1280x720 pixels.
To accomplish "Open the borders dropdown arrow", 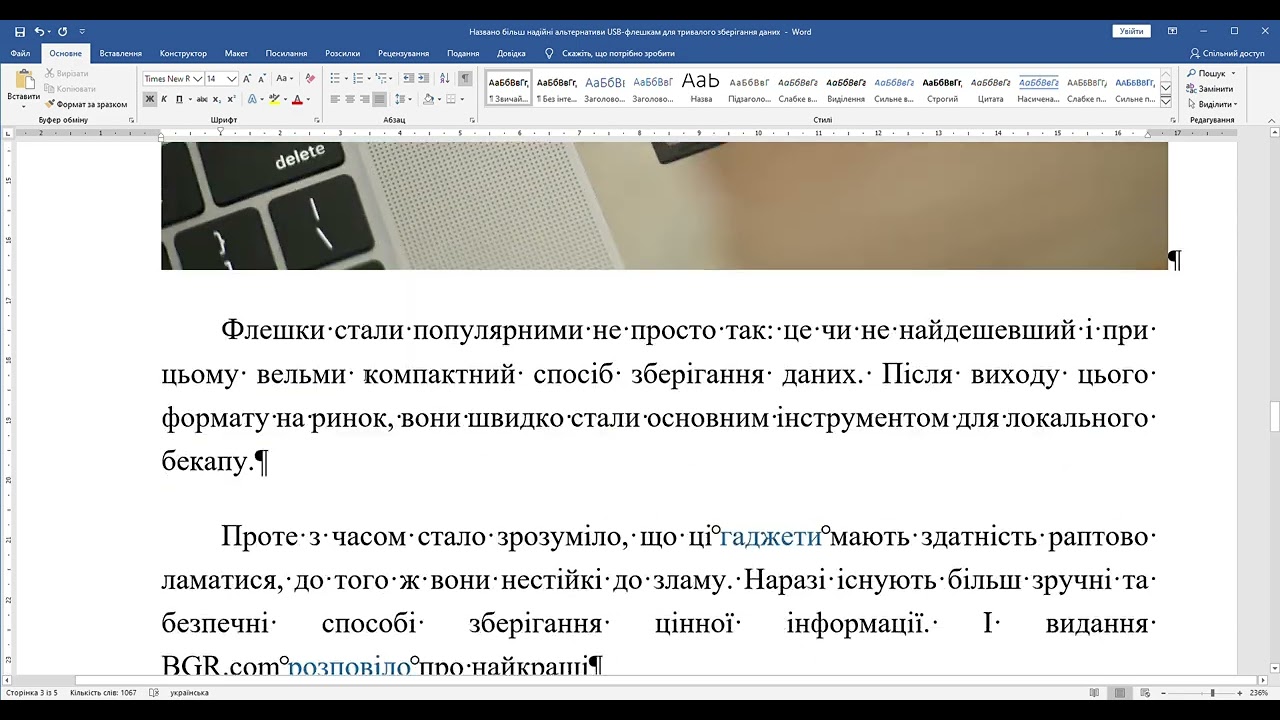I will tap(461, 99).
